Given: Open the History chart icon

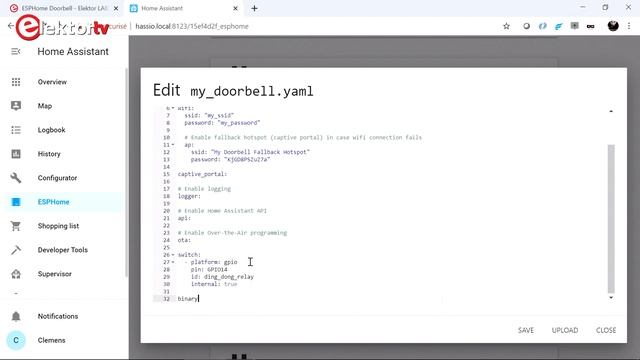Looking at the screenshot, I should 16,154.
